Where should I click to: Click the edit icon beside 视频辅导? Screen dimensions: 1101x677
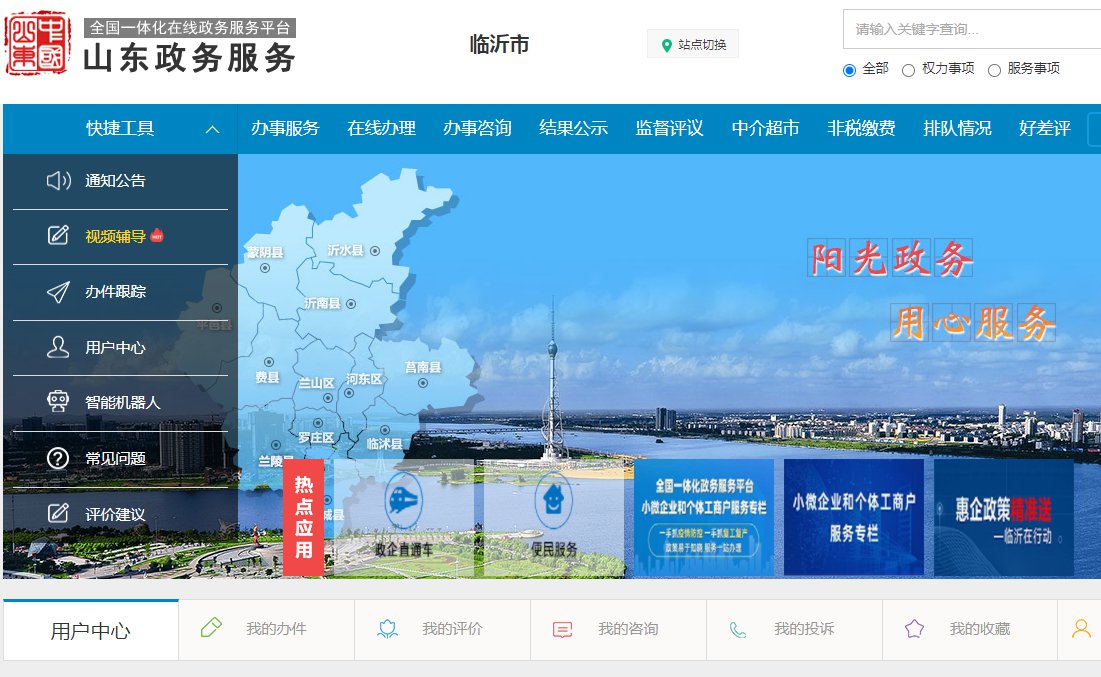[x=58, y=235]
